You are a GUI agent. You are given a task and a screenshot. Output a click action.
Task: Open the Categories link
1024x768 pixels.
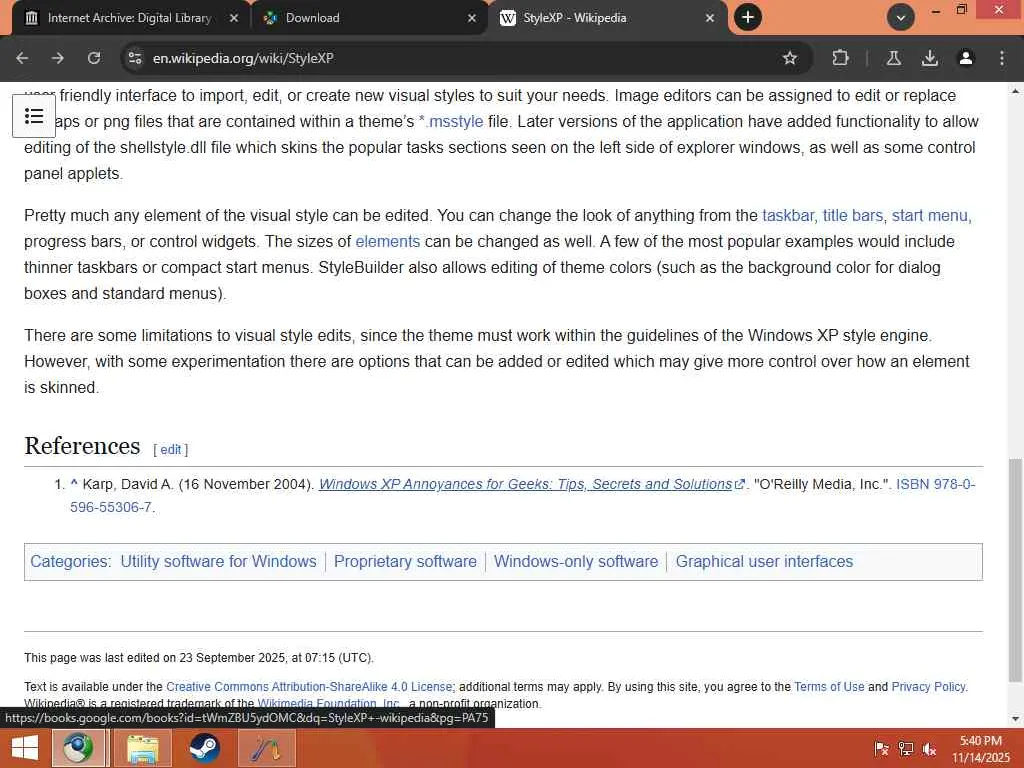69,562
